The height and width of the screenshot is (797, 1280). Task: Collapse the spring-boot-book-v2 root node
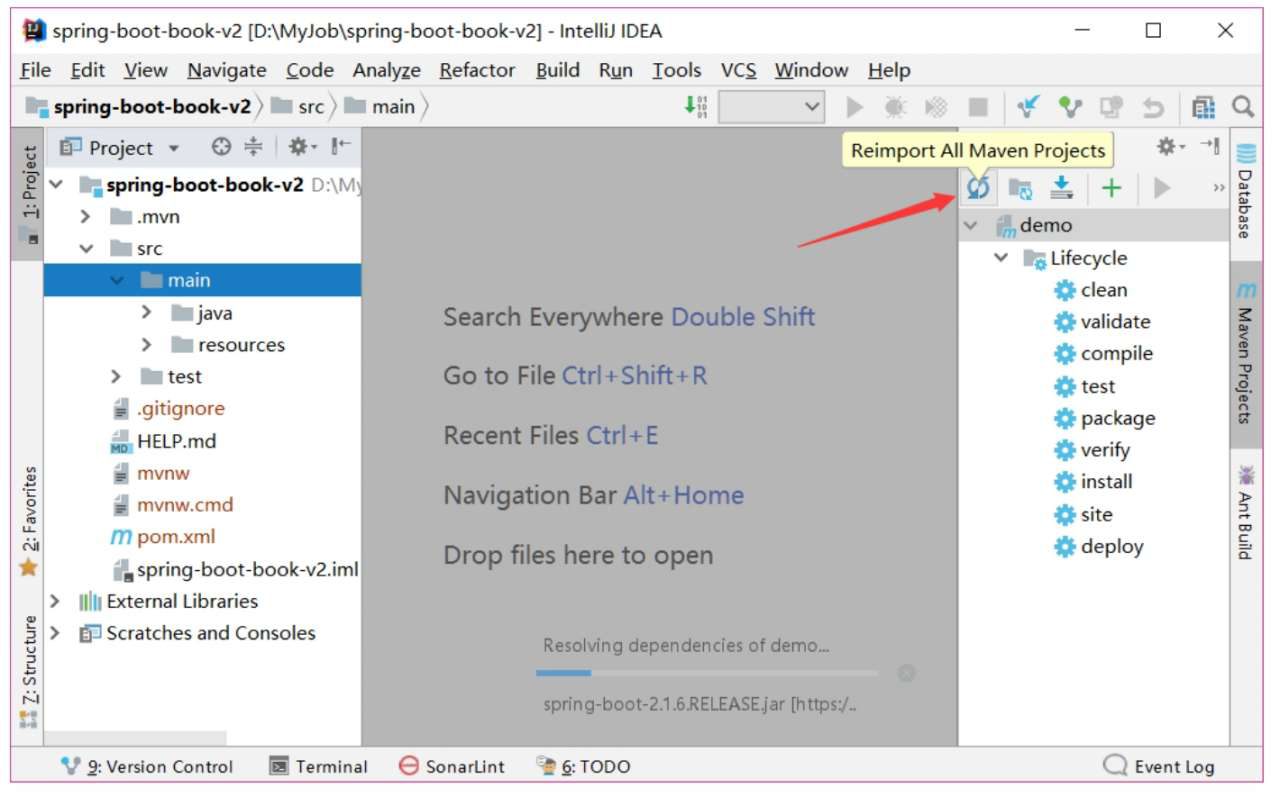click(x=56, y=185)
